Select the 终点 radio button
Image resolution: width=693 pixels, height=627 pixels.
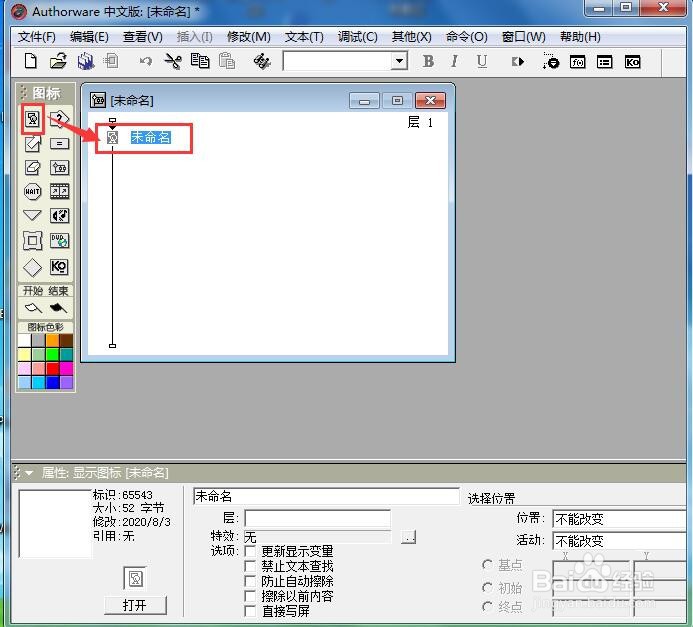(487, 607)
